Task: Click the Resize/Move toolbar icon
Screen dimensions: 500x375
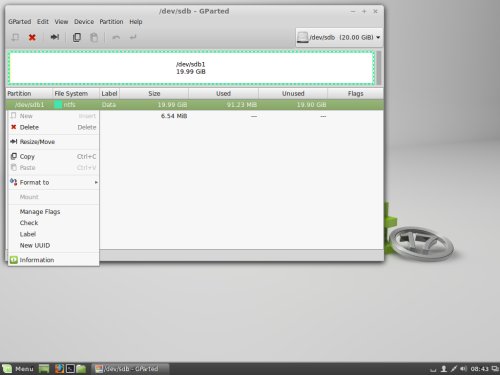Action: (x=55, y=37)
